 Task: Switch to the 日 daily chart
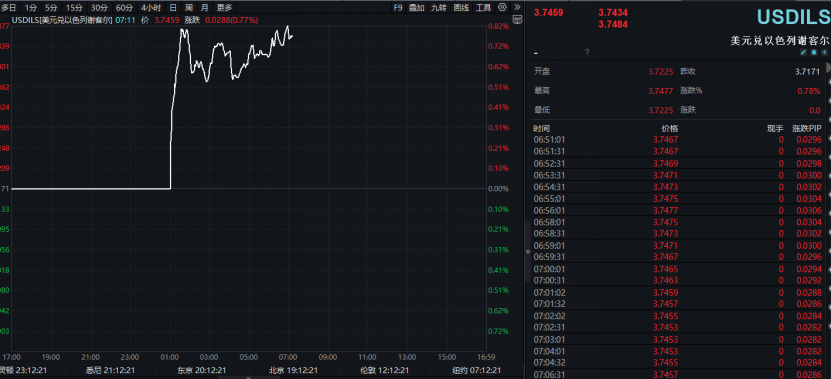pos(173,7)
